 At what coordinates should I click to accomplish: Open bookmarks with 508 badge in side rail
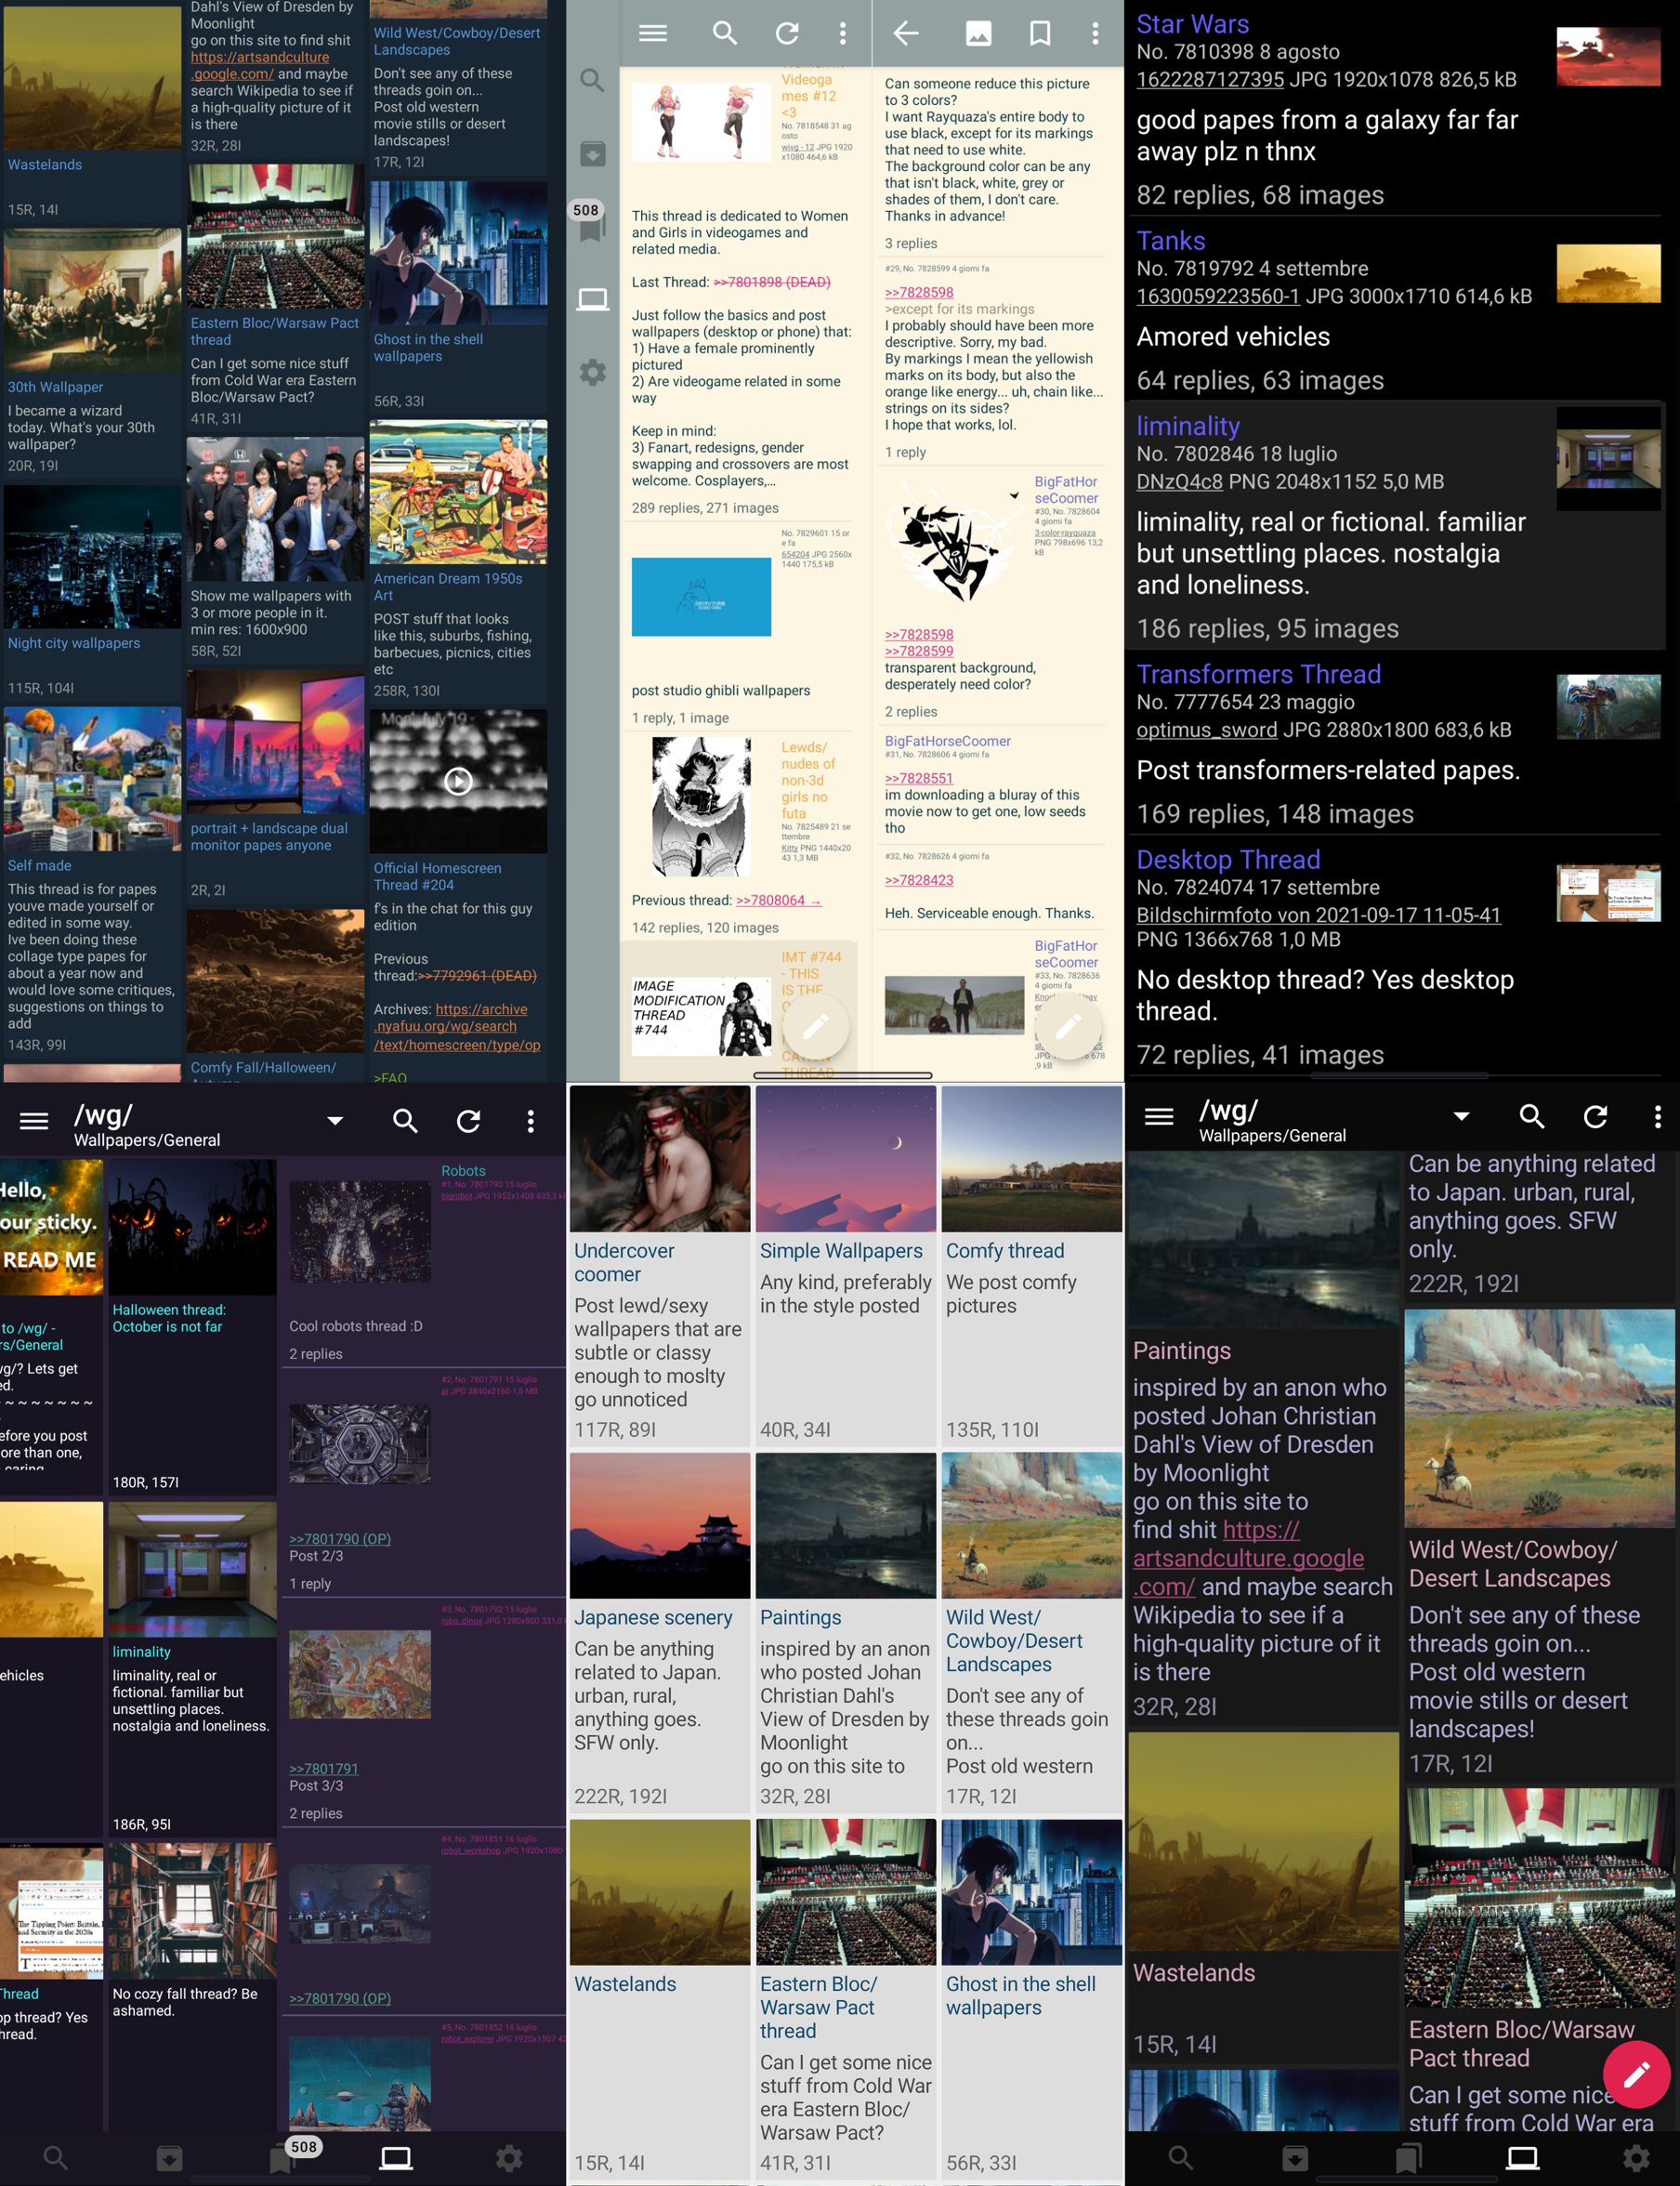coord(590,223)
